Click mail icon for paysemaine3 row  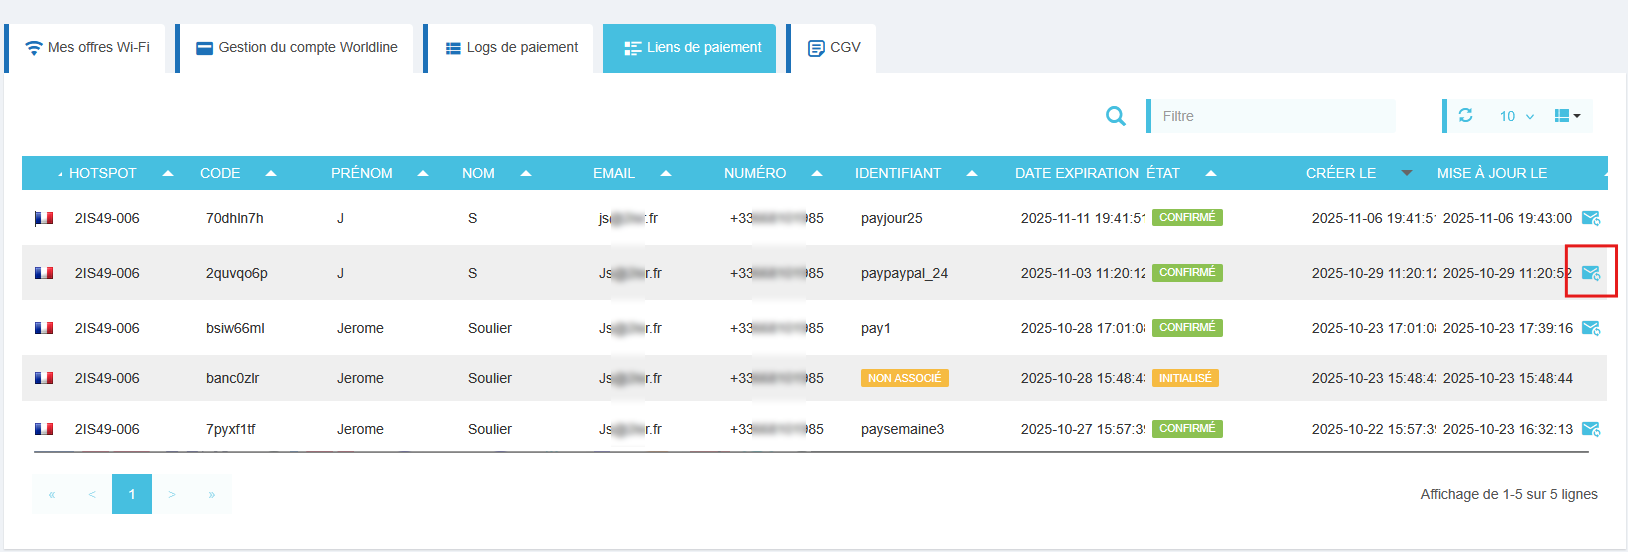pyautogui.click(x=1590, y=429)
